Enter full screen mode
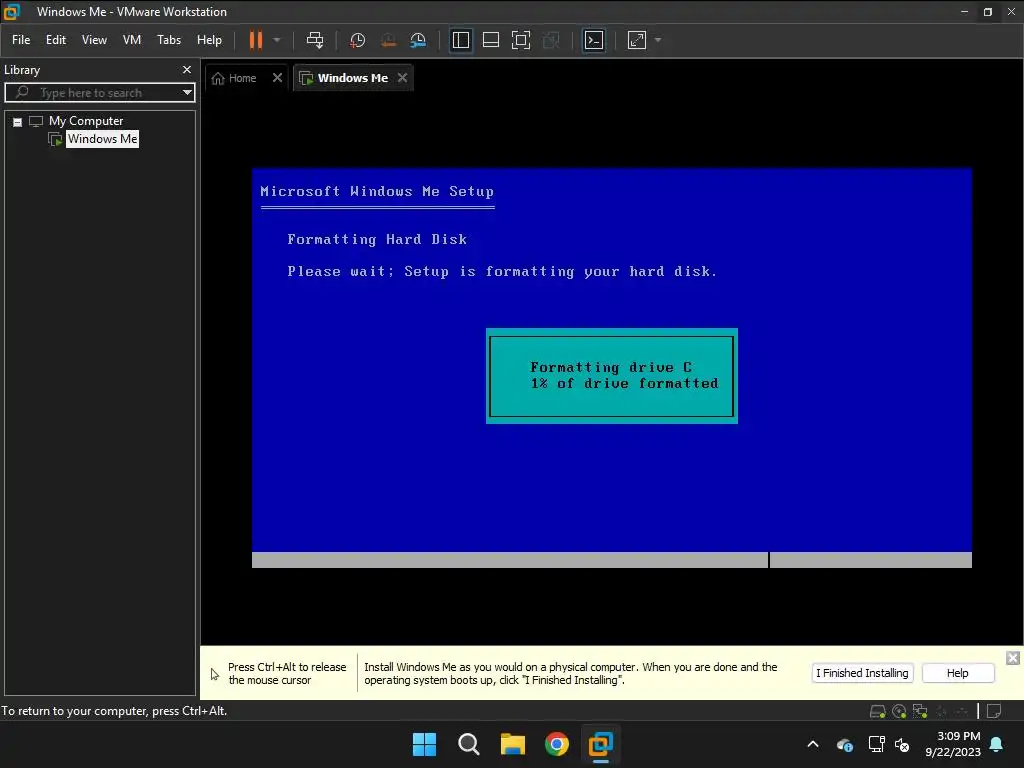The height and width of the screenshot is (768, 1024). click(520, 40)
